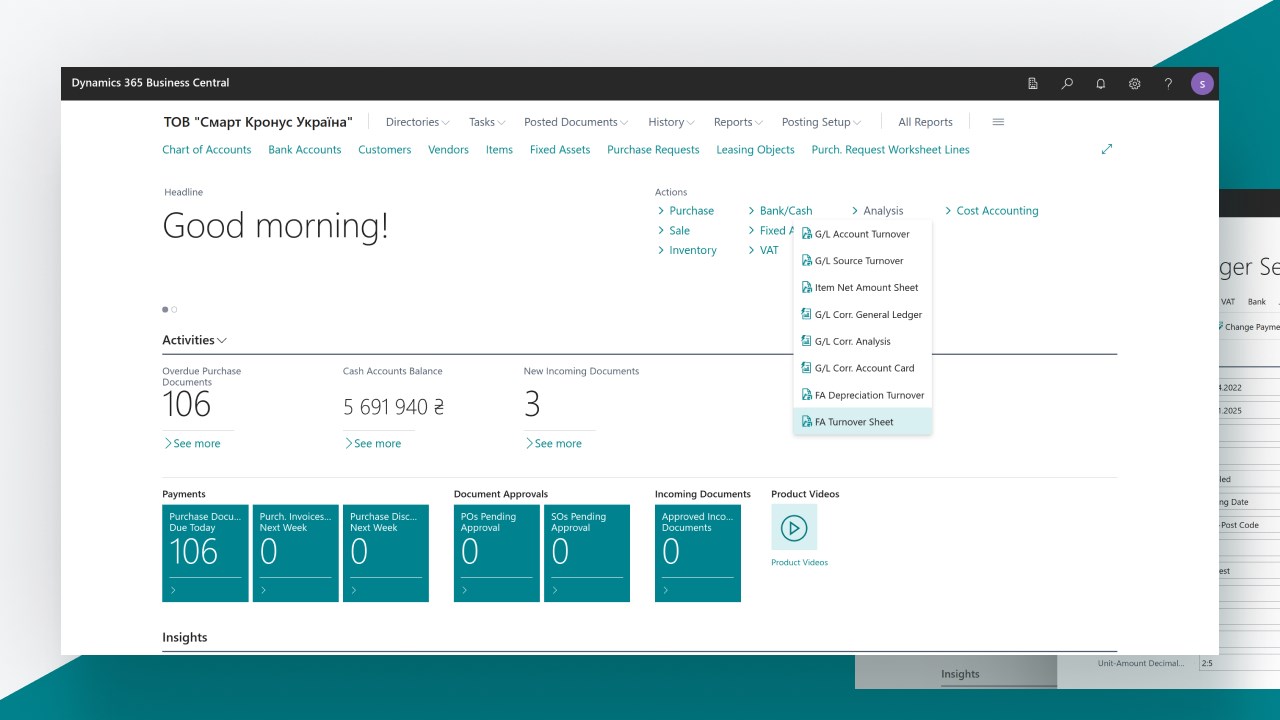The image size is (1280, 720).
Task: Open the report inbox icon in header
Action: click(1033, 83)
